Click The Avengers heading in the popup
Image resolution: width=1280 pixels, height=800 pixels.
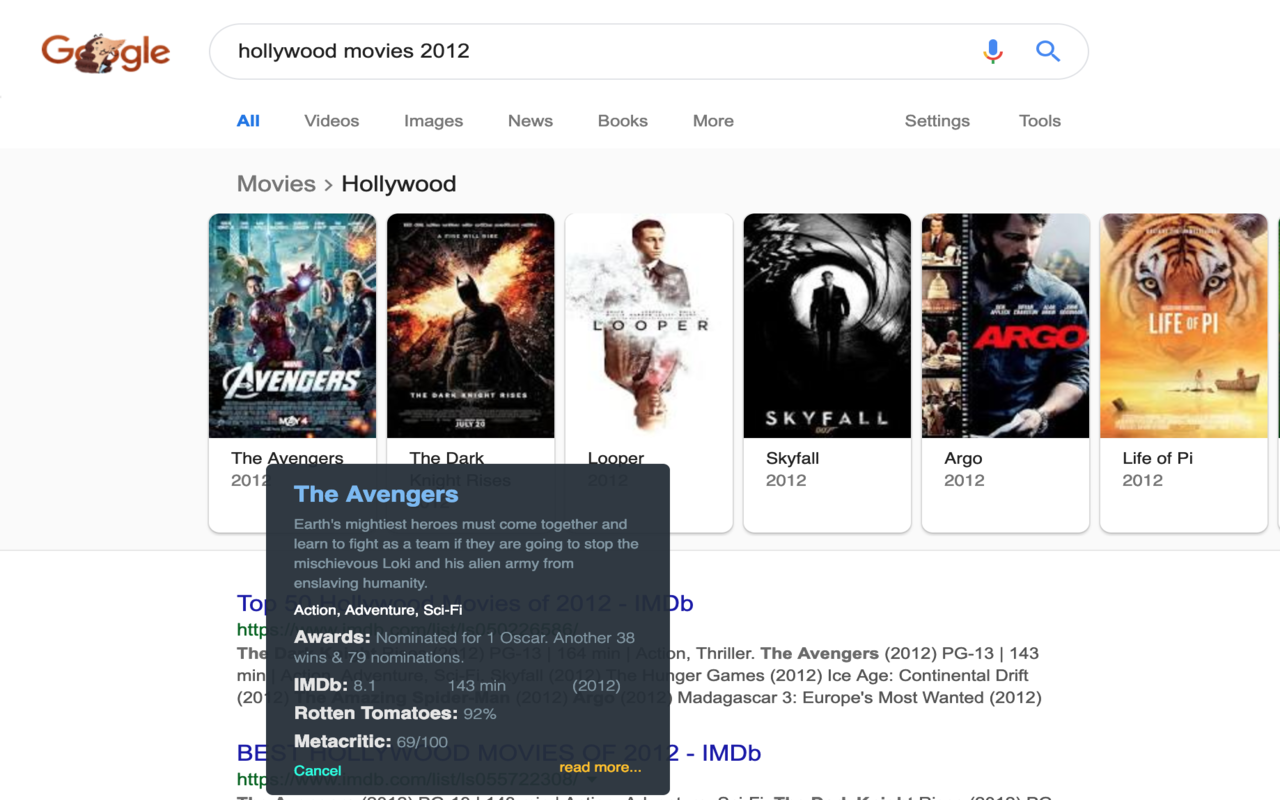coord(376,494)
